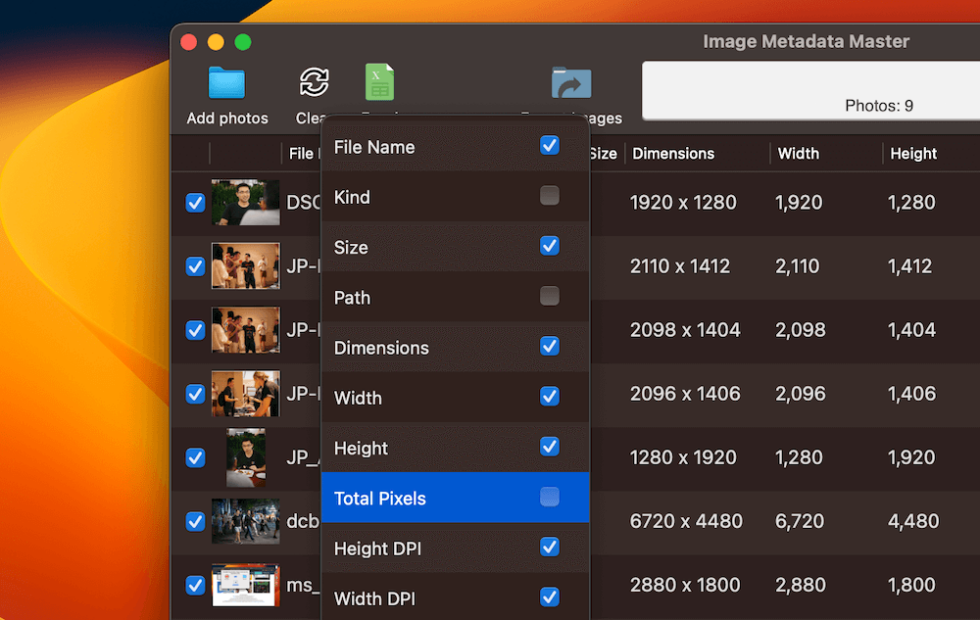Uncheck the 2098 x 1404 row checkbox
The height and width of the screenshot is (620, 980).
click(196, 330)
